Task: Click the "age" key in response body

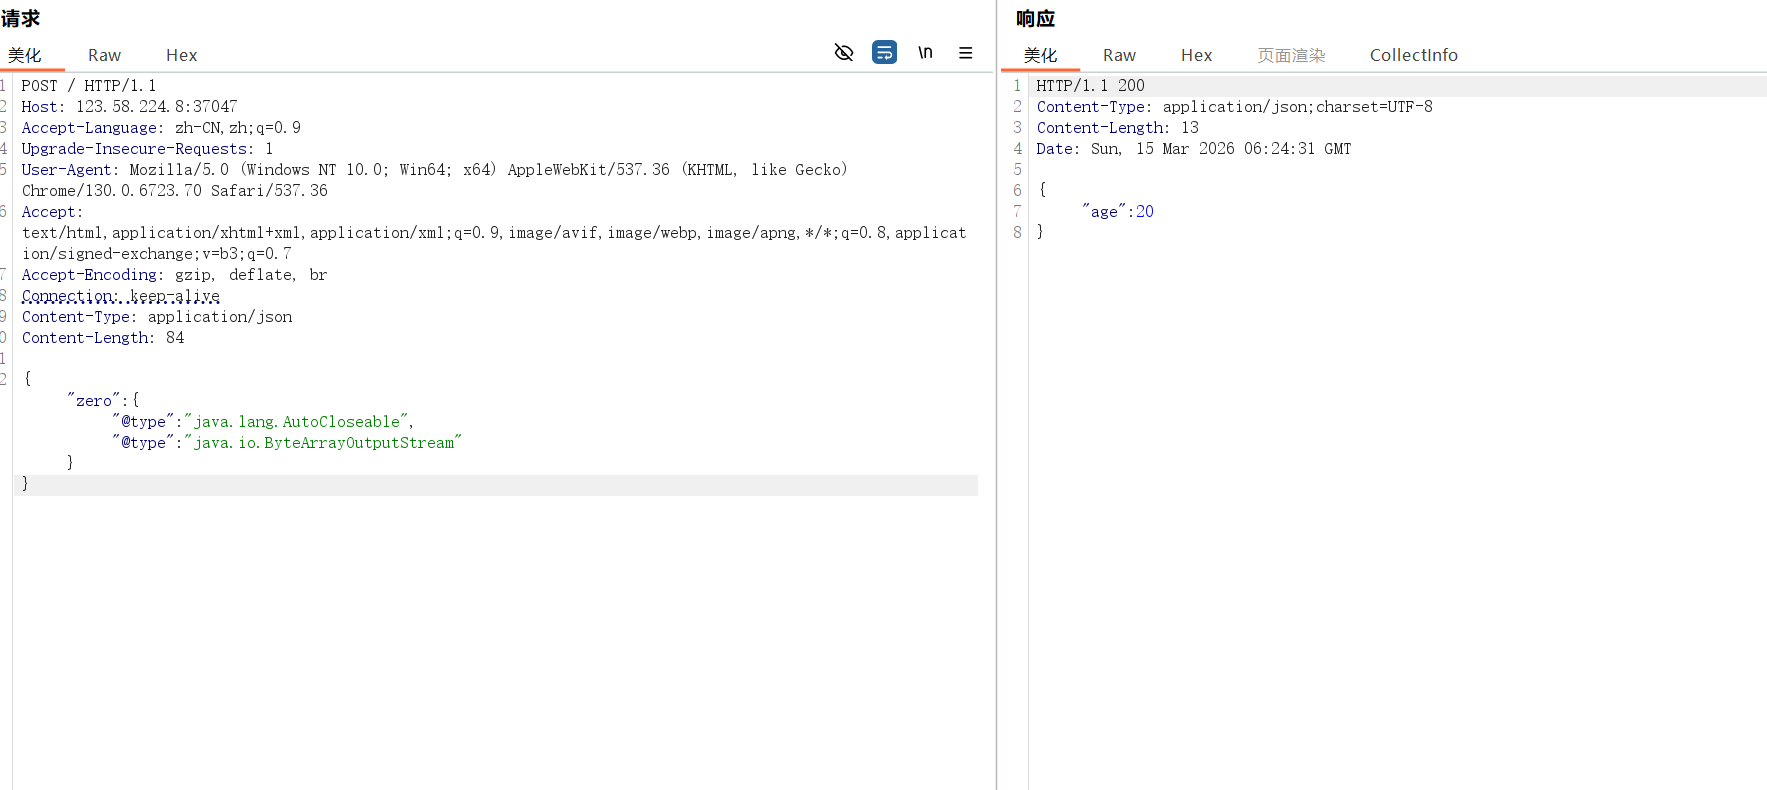Action: coord(1104,212)
